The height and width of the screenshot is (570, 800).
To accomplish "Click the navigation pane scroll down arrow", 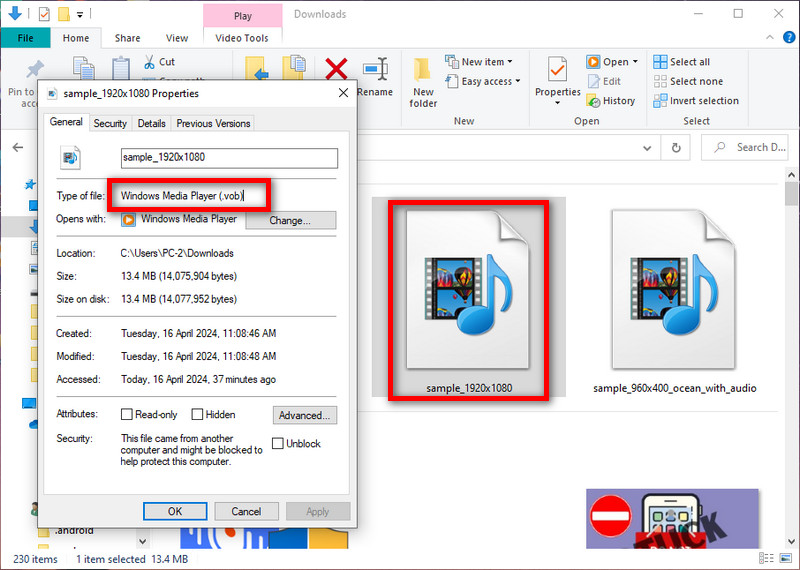I will (142, 541).
